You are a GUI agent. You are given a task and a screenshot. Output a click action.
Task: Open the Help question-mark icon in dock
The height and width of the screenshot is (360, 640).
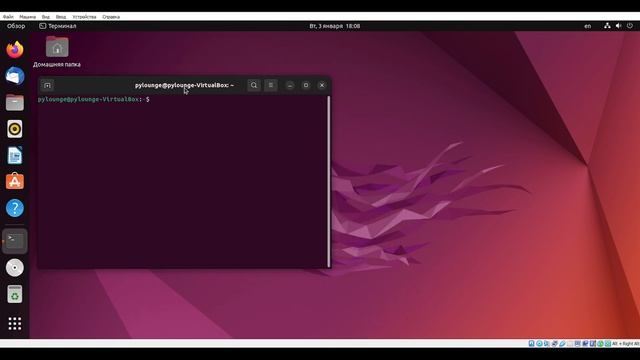pos(15,208)
